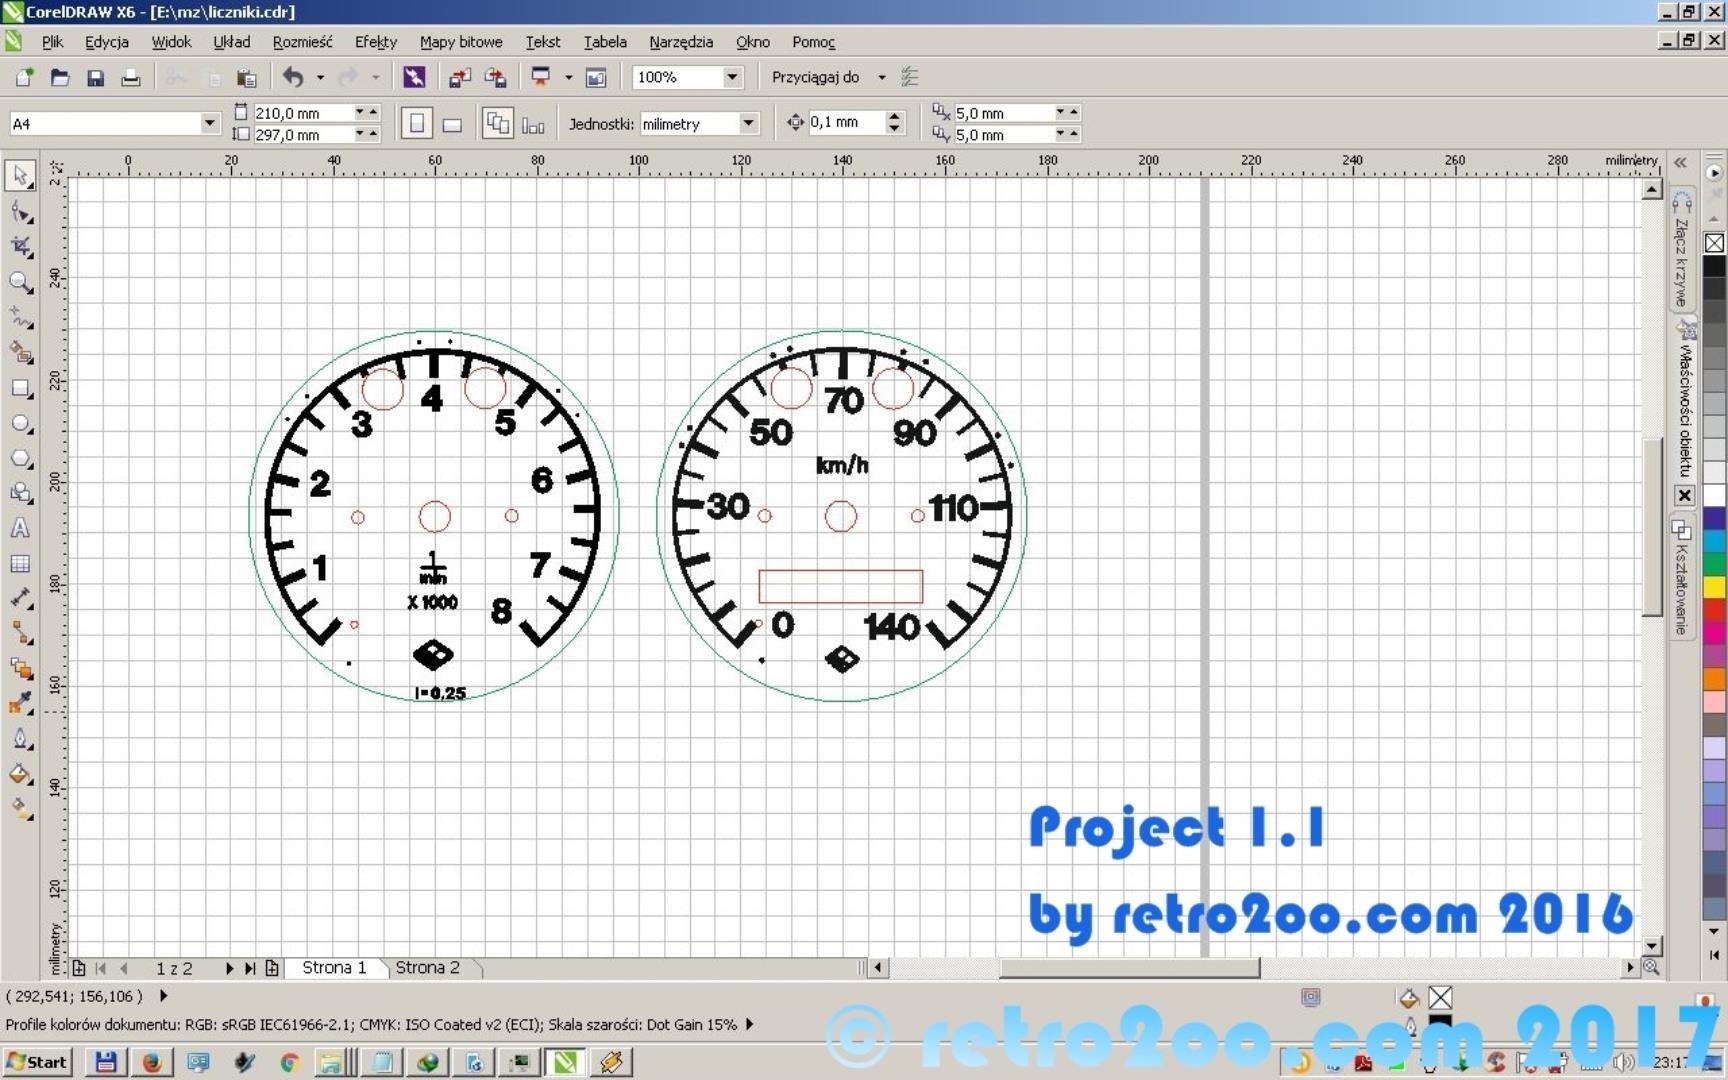Click the Start button on taskbar
This screenshot has width=1728, height=1080.
[x=38, y=1061]
